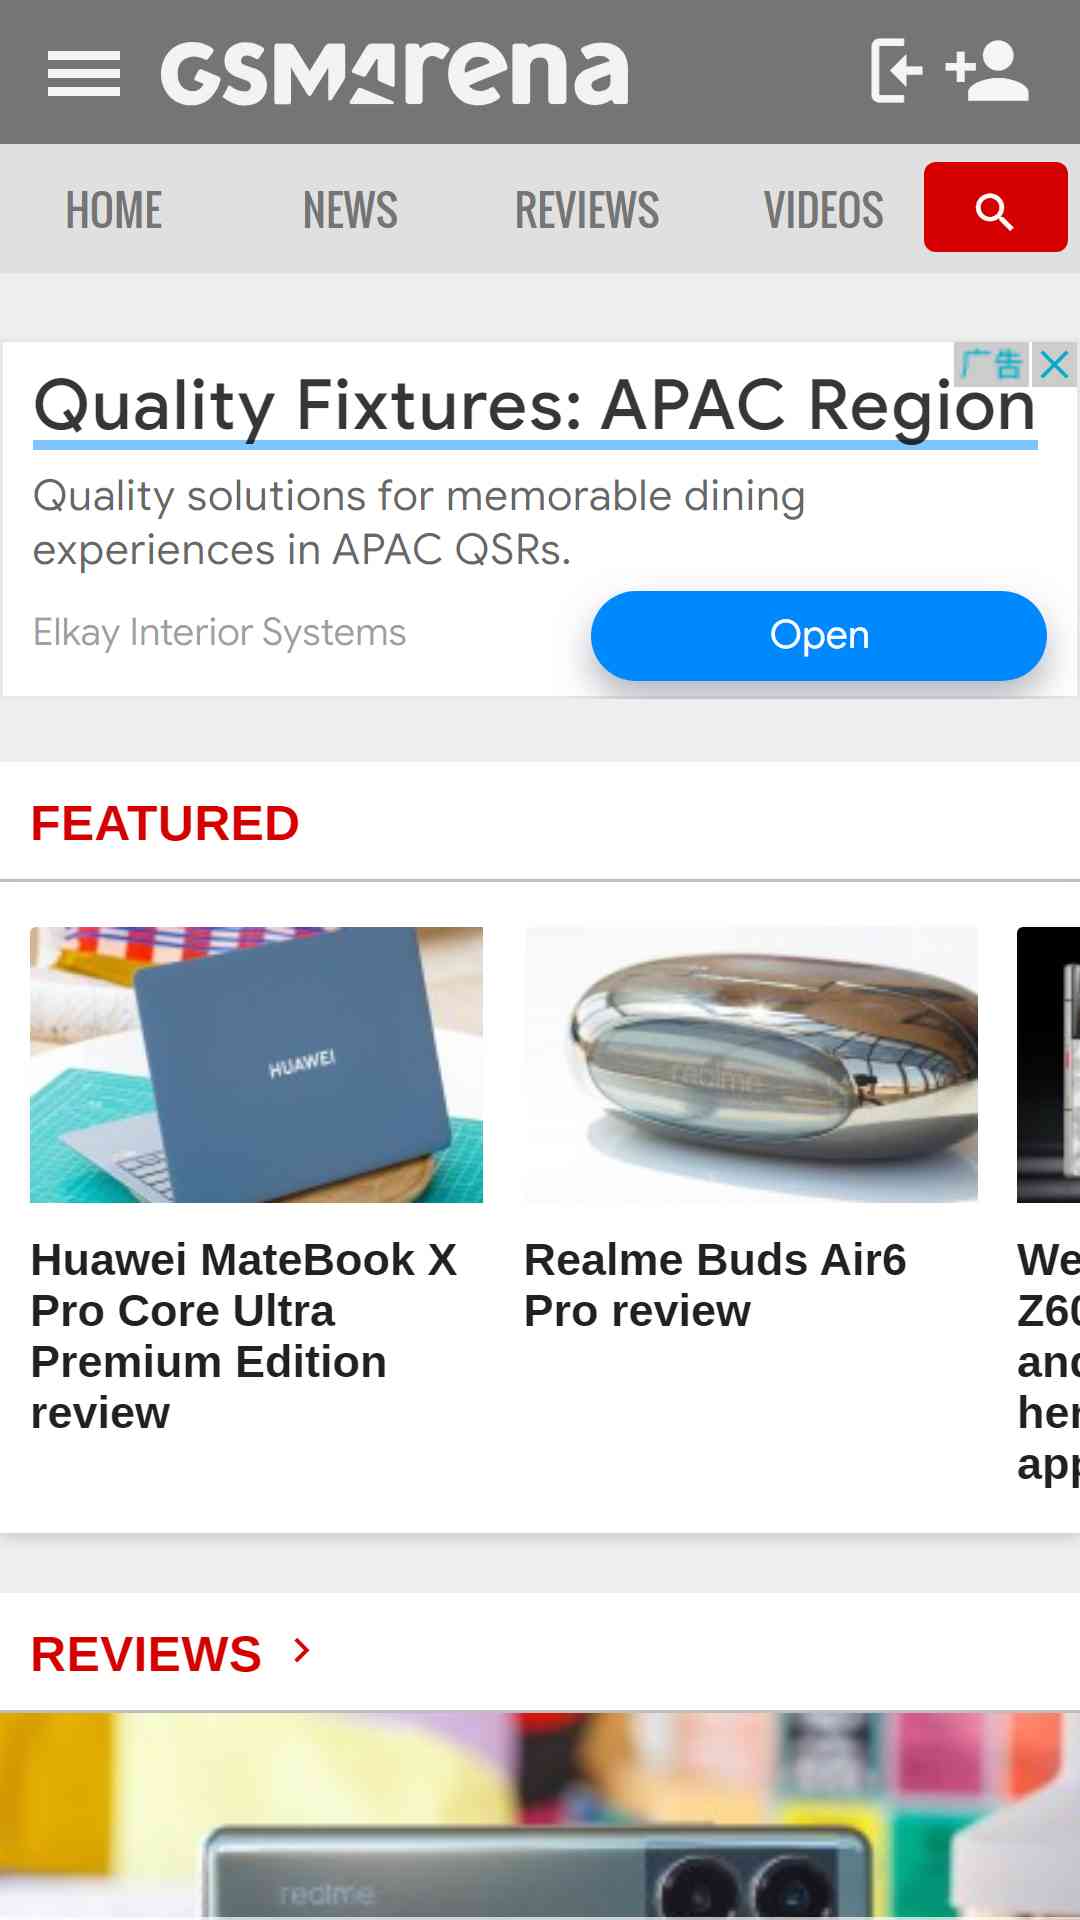Image resolution: width=1080 pixels, height=1920 pixels.
Task: Expand Reviews section via chevron arrow
Action: click(302, 1650)
